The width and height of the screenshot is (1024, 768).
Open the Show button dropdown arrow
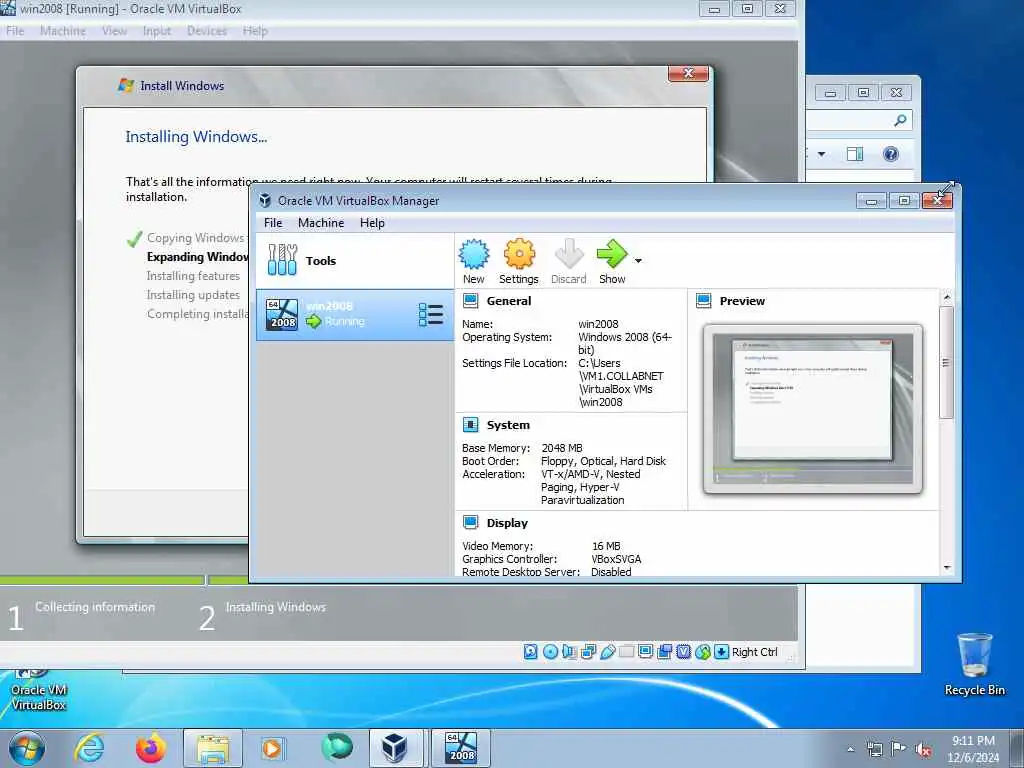click(x=638, y=261)
